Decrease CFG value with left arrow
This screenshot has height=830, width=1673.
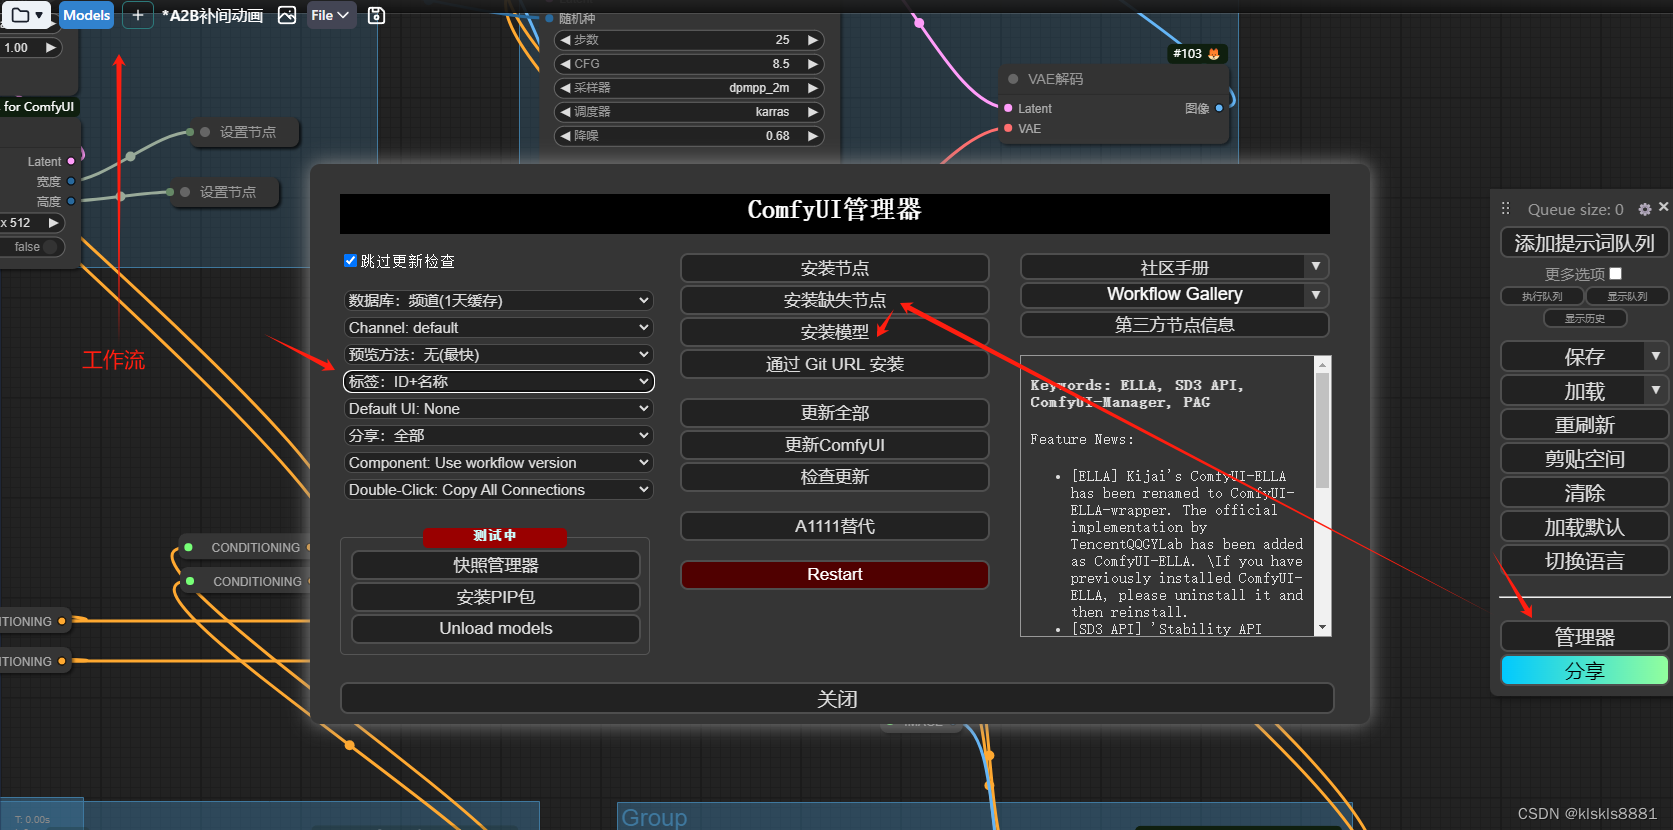(566, 64)
